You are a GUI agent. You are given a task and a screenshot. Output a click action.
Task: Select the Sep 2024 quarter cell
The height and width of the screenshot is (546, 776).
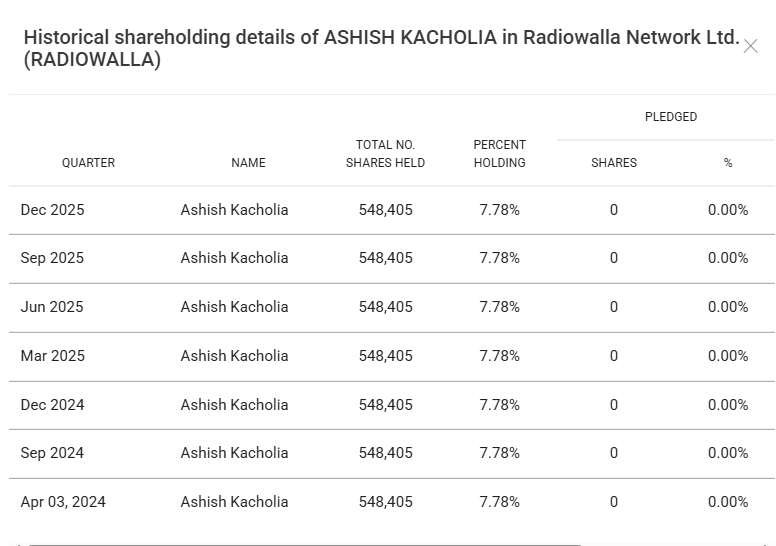pyautogui.click(x=52, y=453)
